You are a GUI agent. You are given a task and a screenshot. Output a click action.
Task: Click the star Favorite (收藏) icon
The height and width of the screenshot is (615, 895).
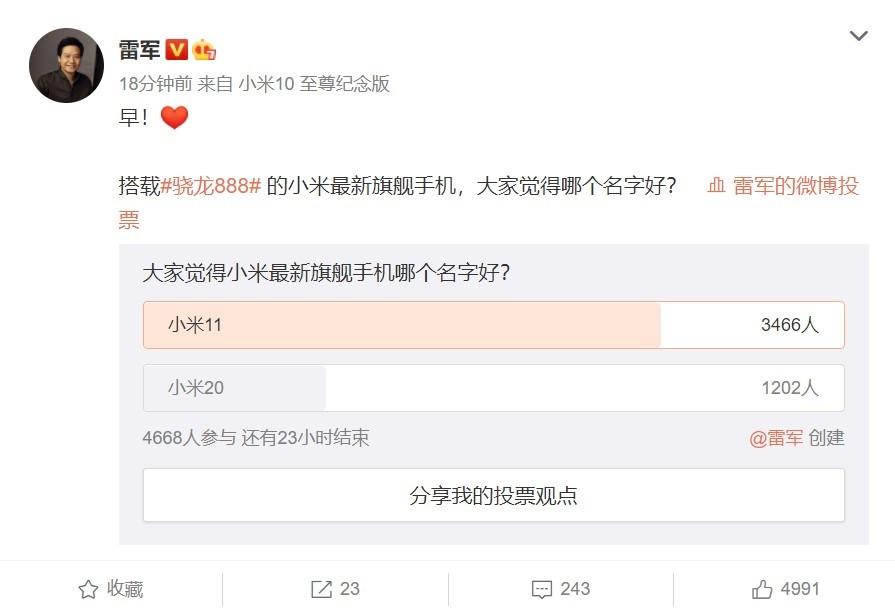88,589
